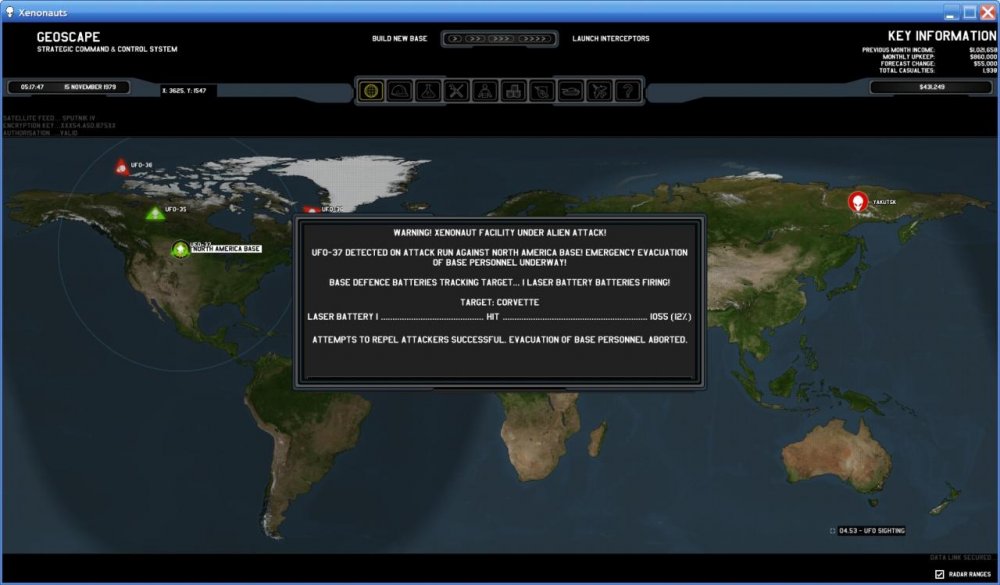The height and width of the screenshot is (585, 1000).
Task: Select the Geoscape globe icon
Action: click(x=371, y=91)
